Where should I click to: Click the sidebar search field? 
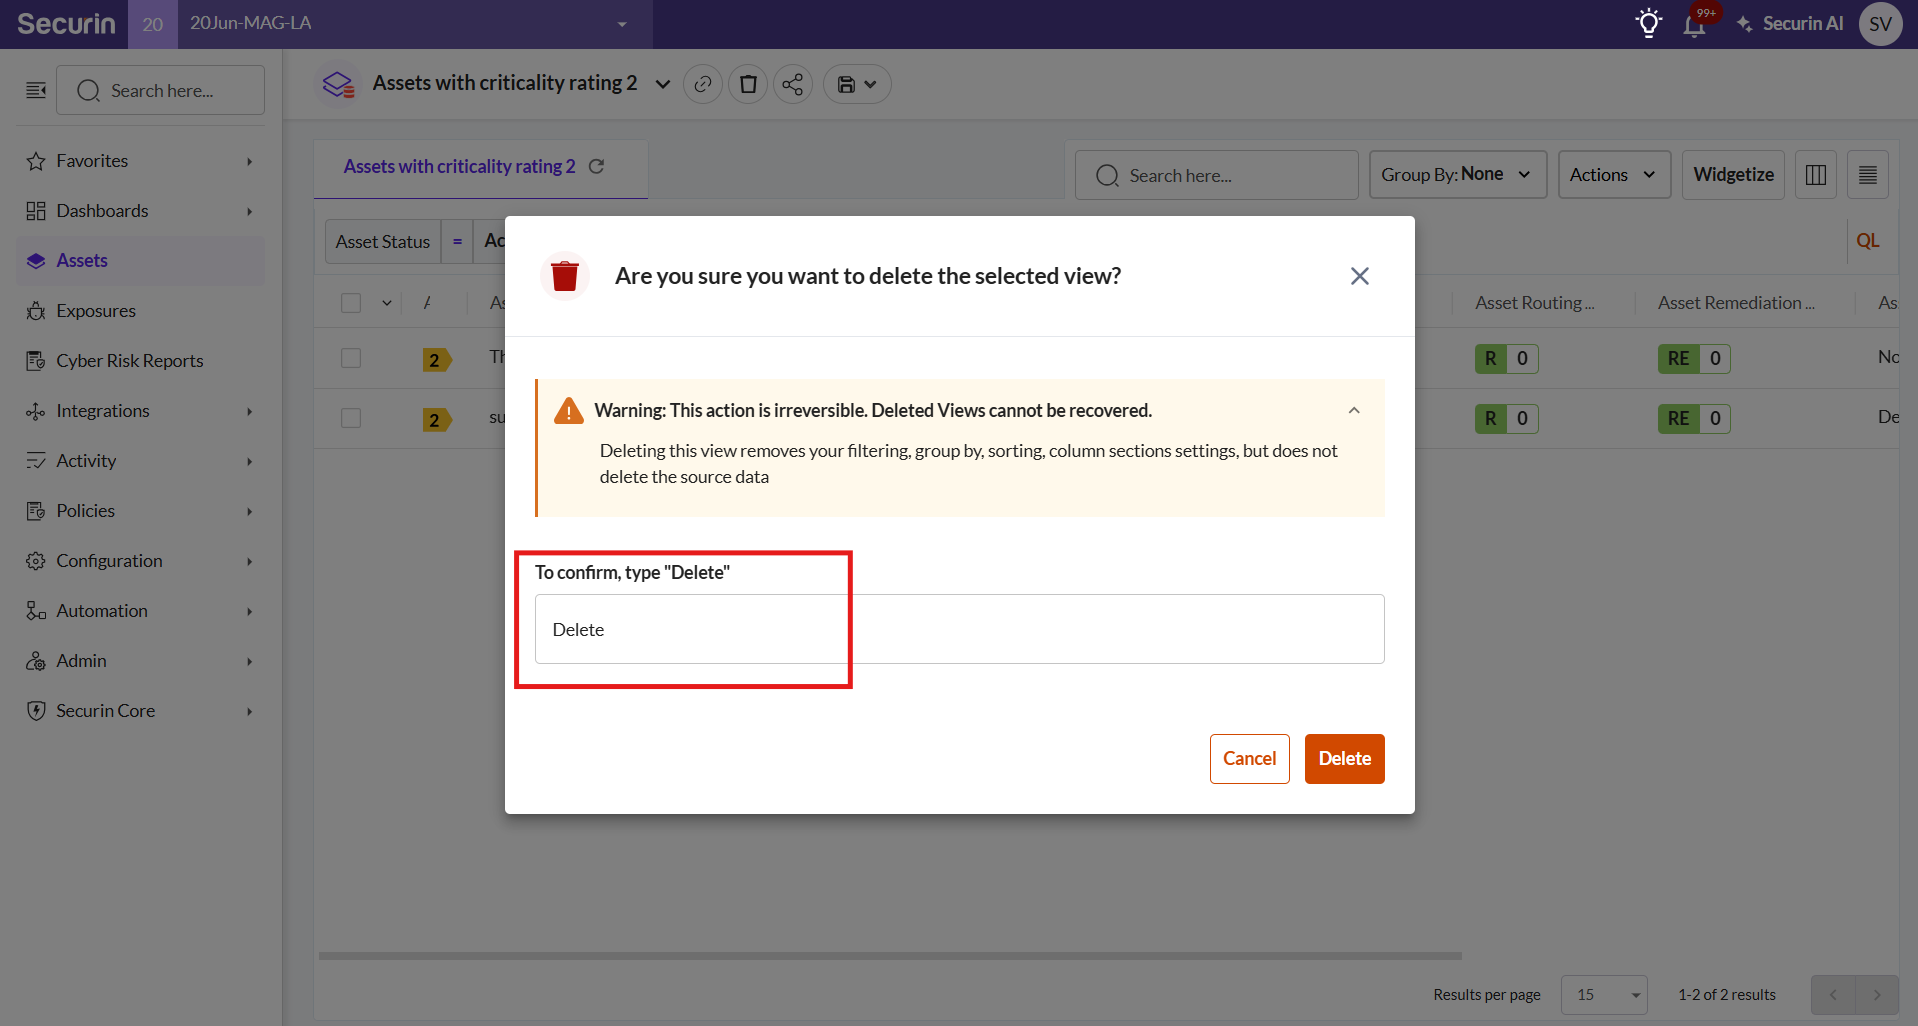161,90
